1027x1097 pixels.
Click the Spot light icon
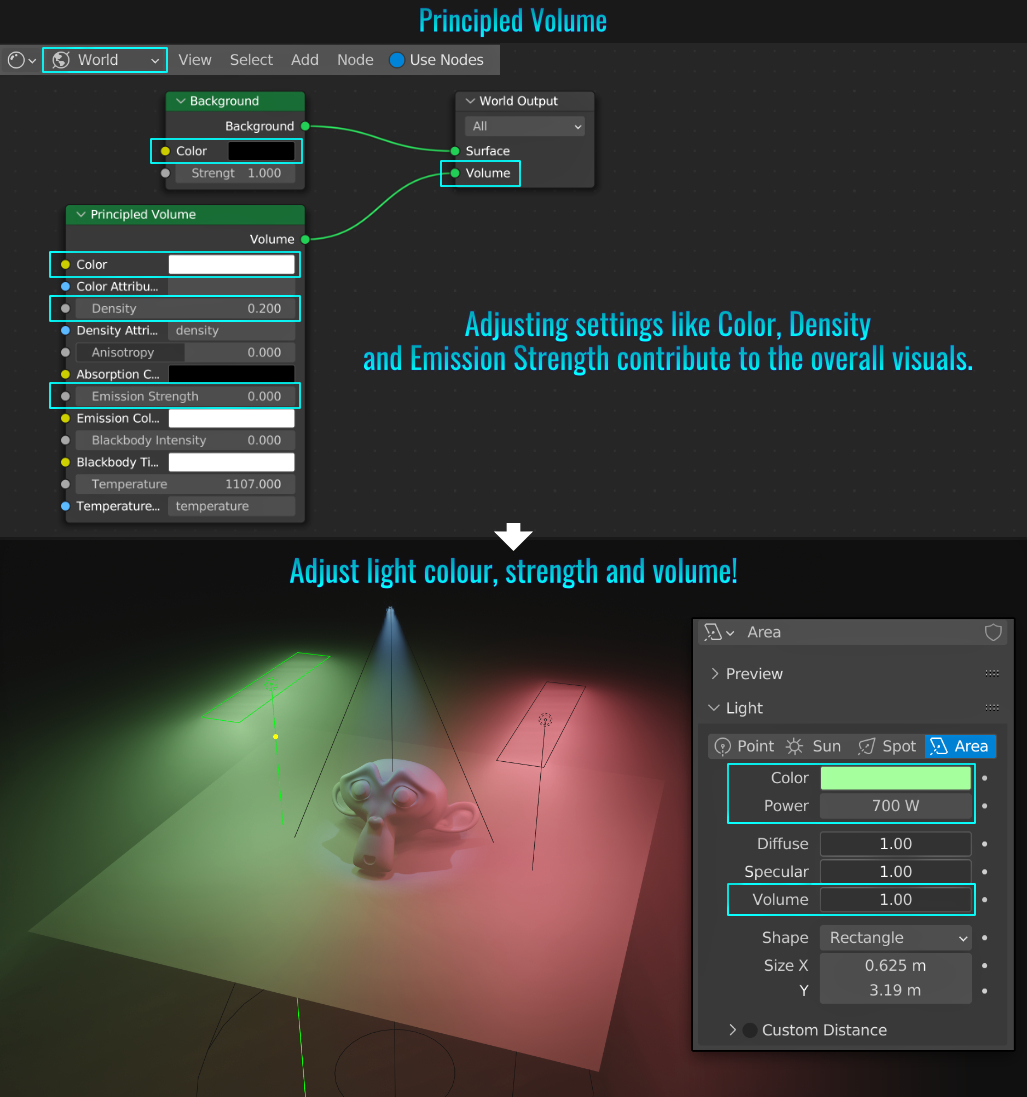click(x=867, y=746)
